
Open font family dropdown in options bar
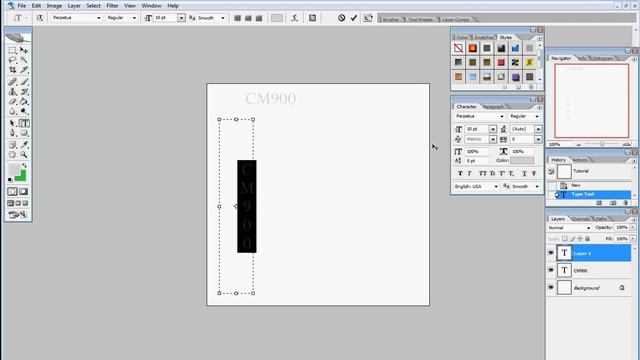(x=98, y=18)
